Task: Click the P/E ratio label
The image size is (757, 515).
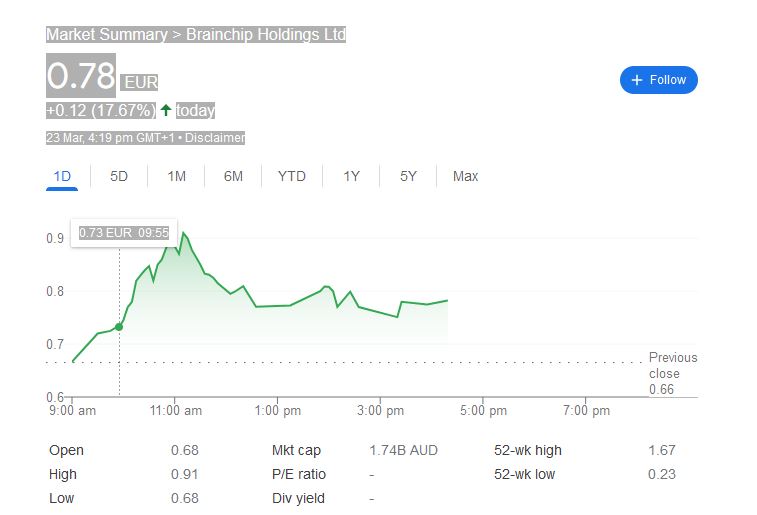Action: point(299,474)
